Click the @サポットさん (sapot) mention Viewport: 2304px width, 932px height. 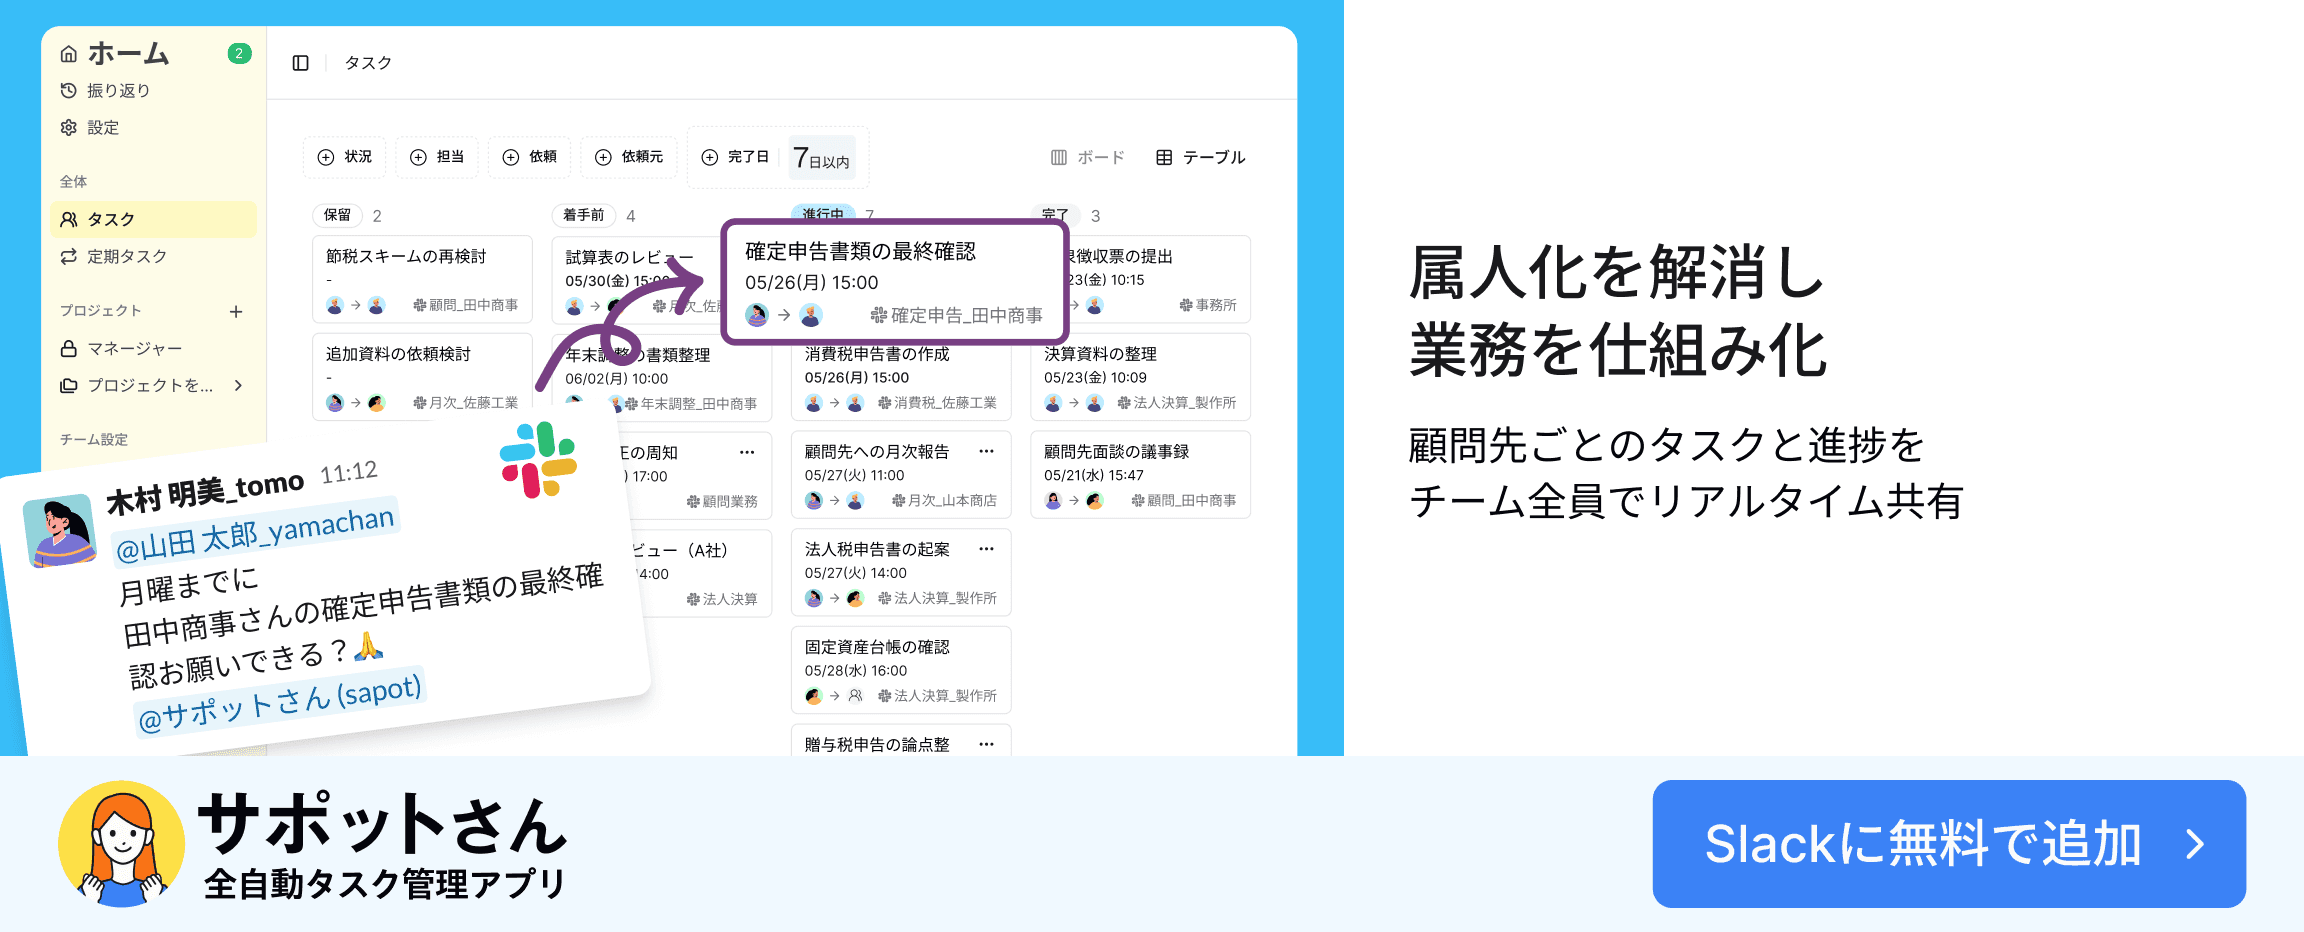click(x=280, y=703)
